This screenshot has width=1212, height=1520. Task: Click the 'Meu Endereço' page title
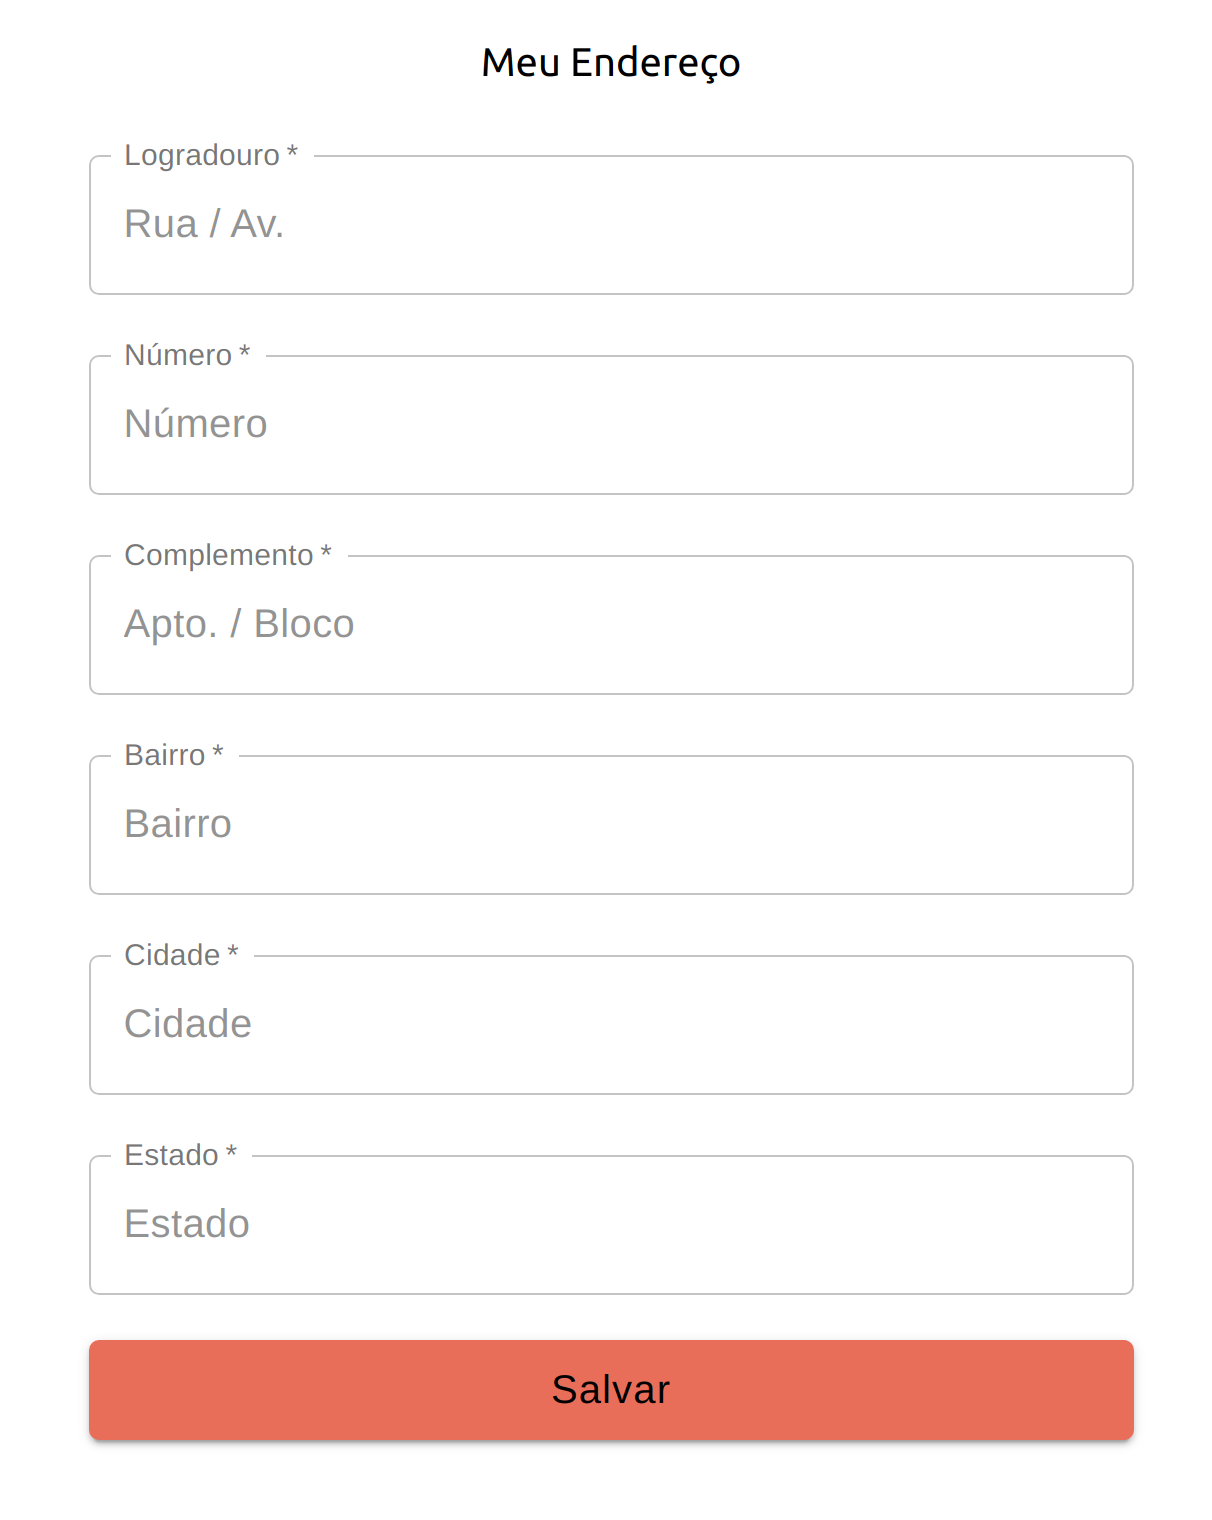[610, 62]
